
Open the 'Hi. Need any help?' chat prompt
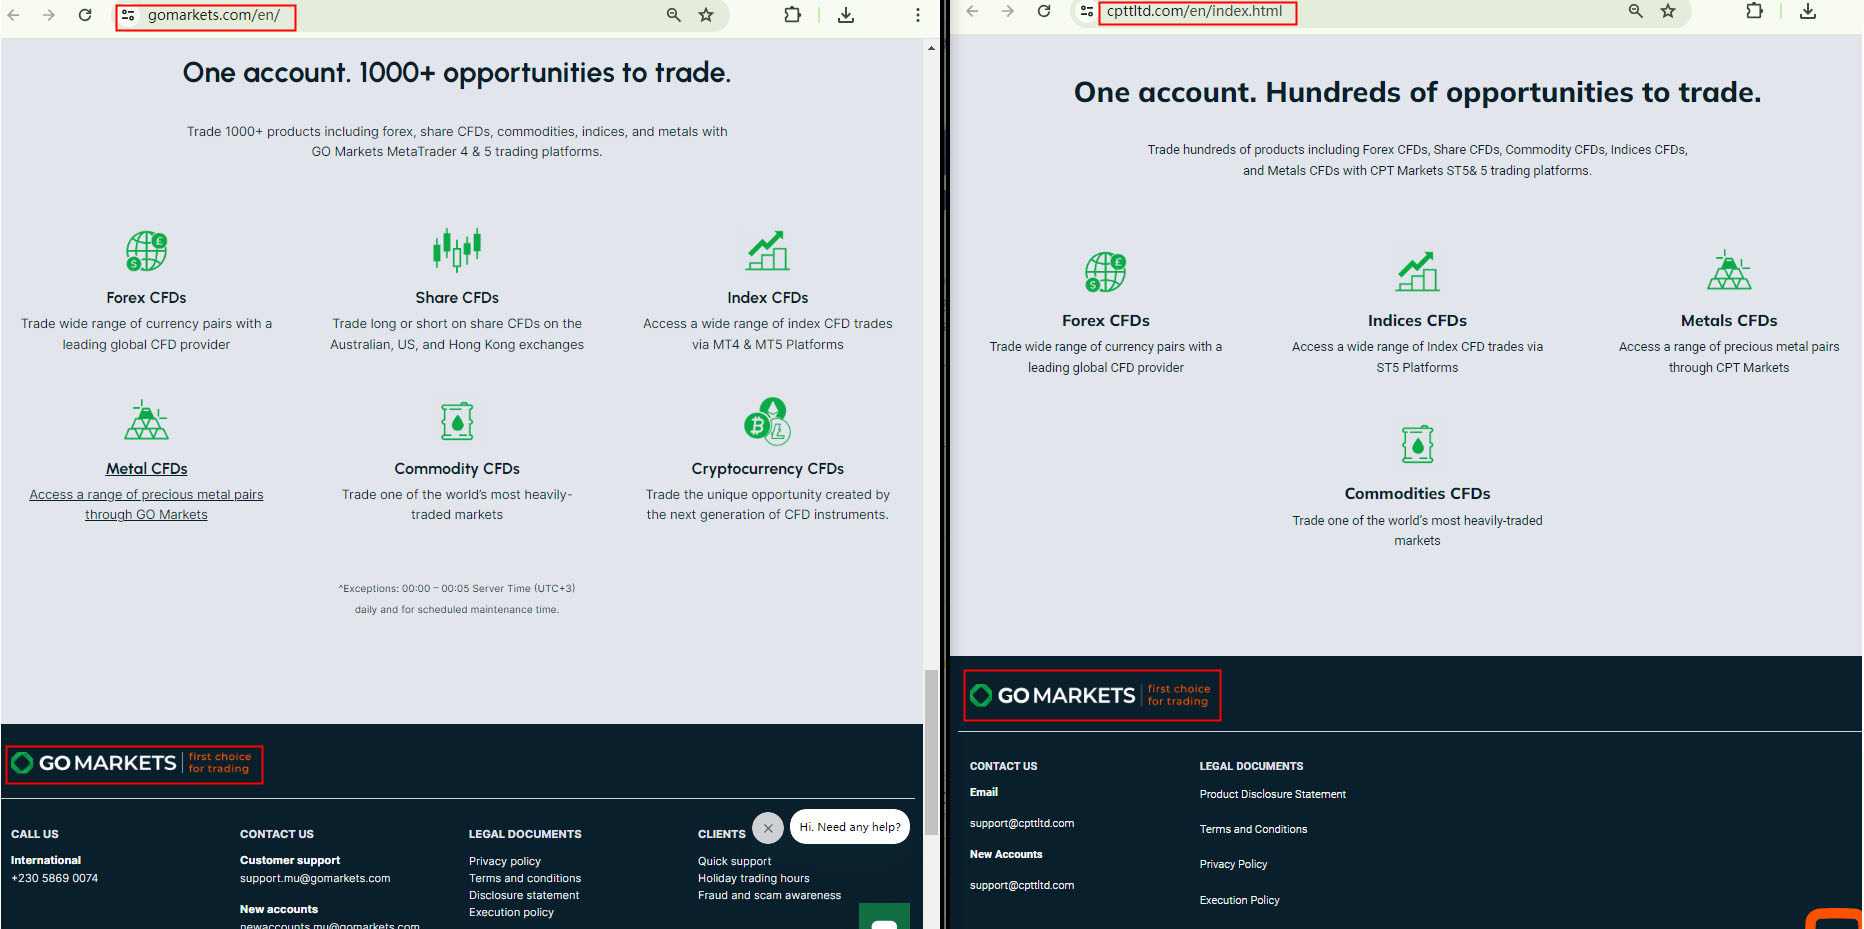[850, 827]
